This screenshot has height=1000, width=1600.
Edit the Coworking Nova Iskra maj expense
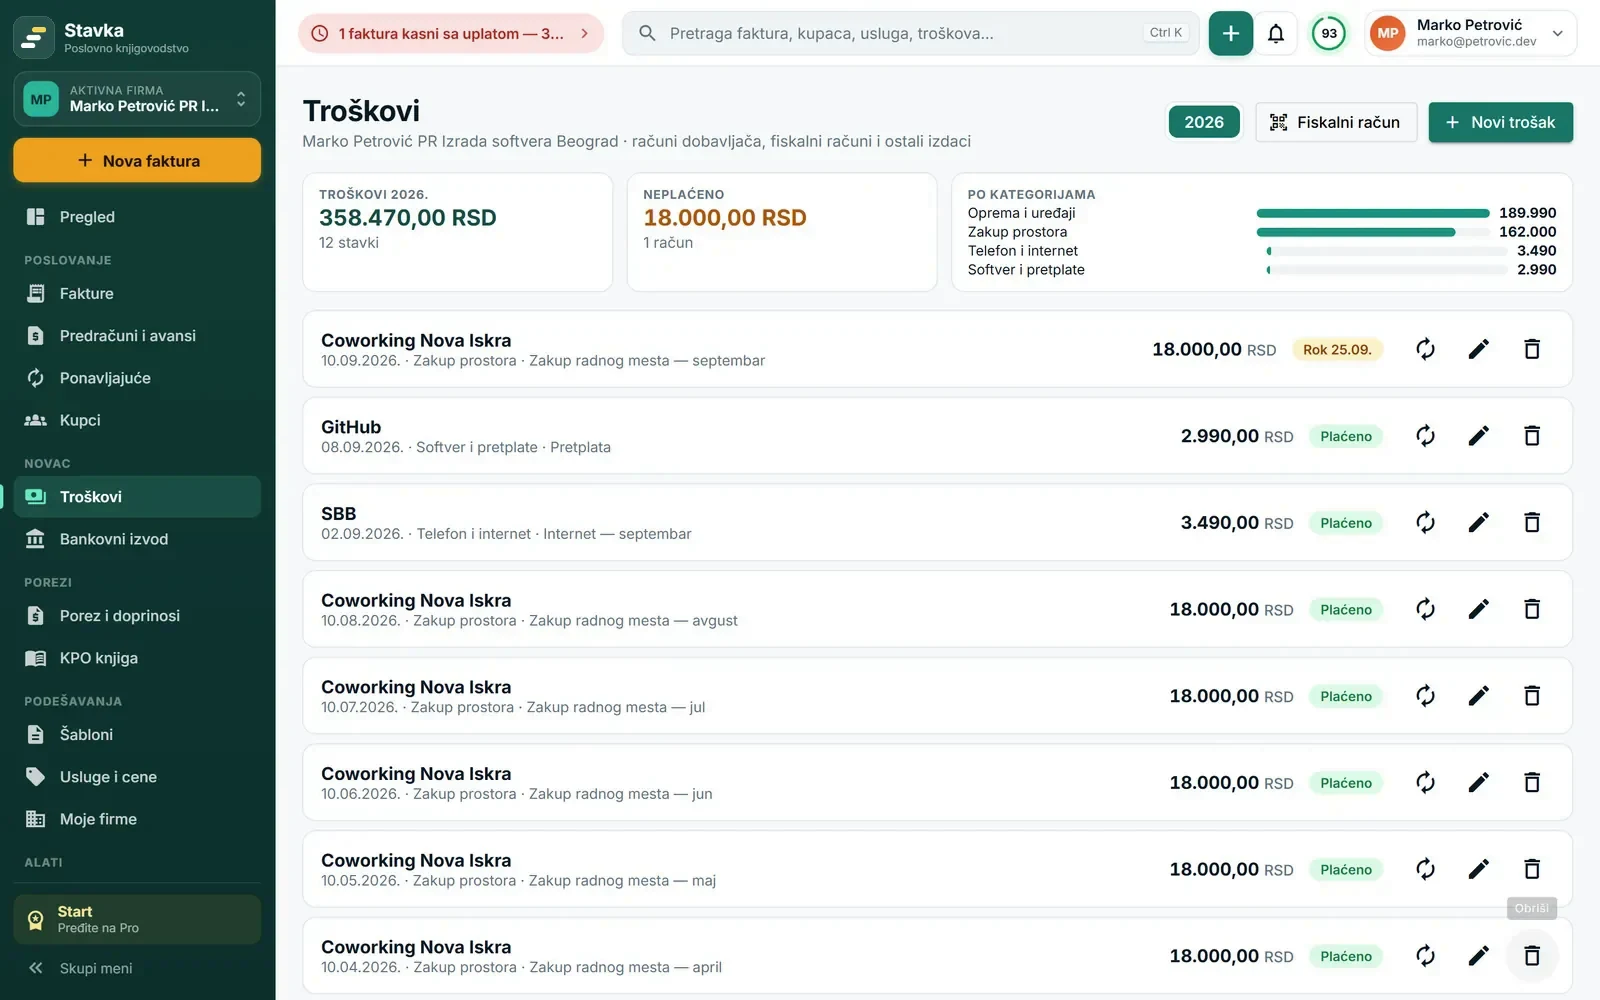coord(1479,869)
